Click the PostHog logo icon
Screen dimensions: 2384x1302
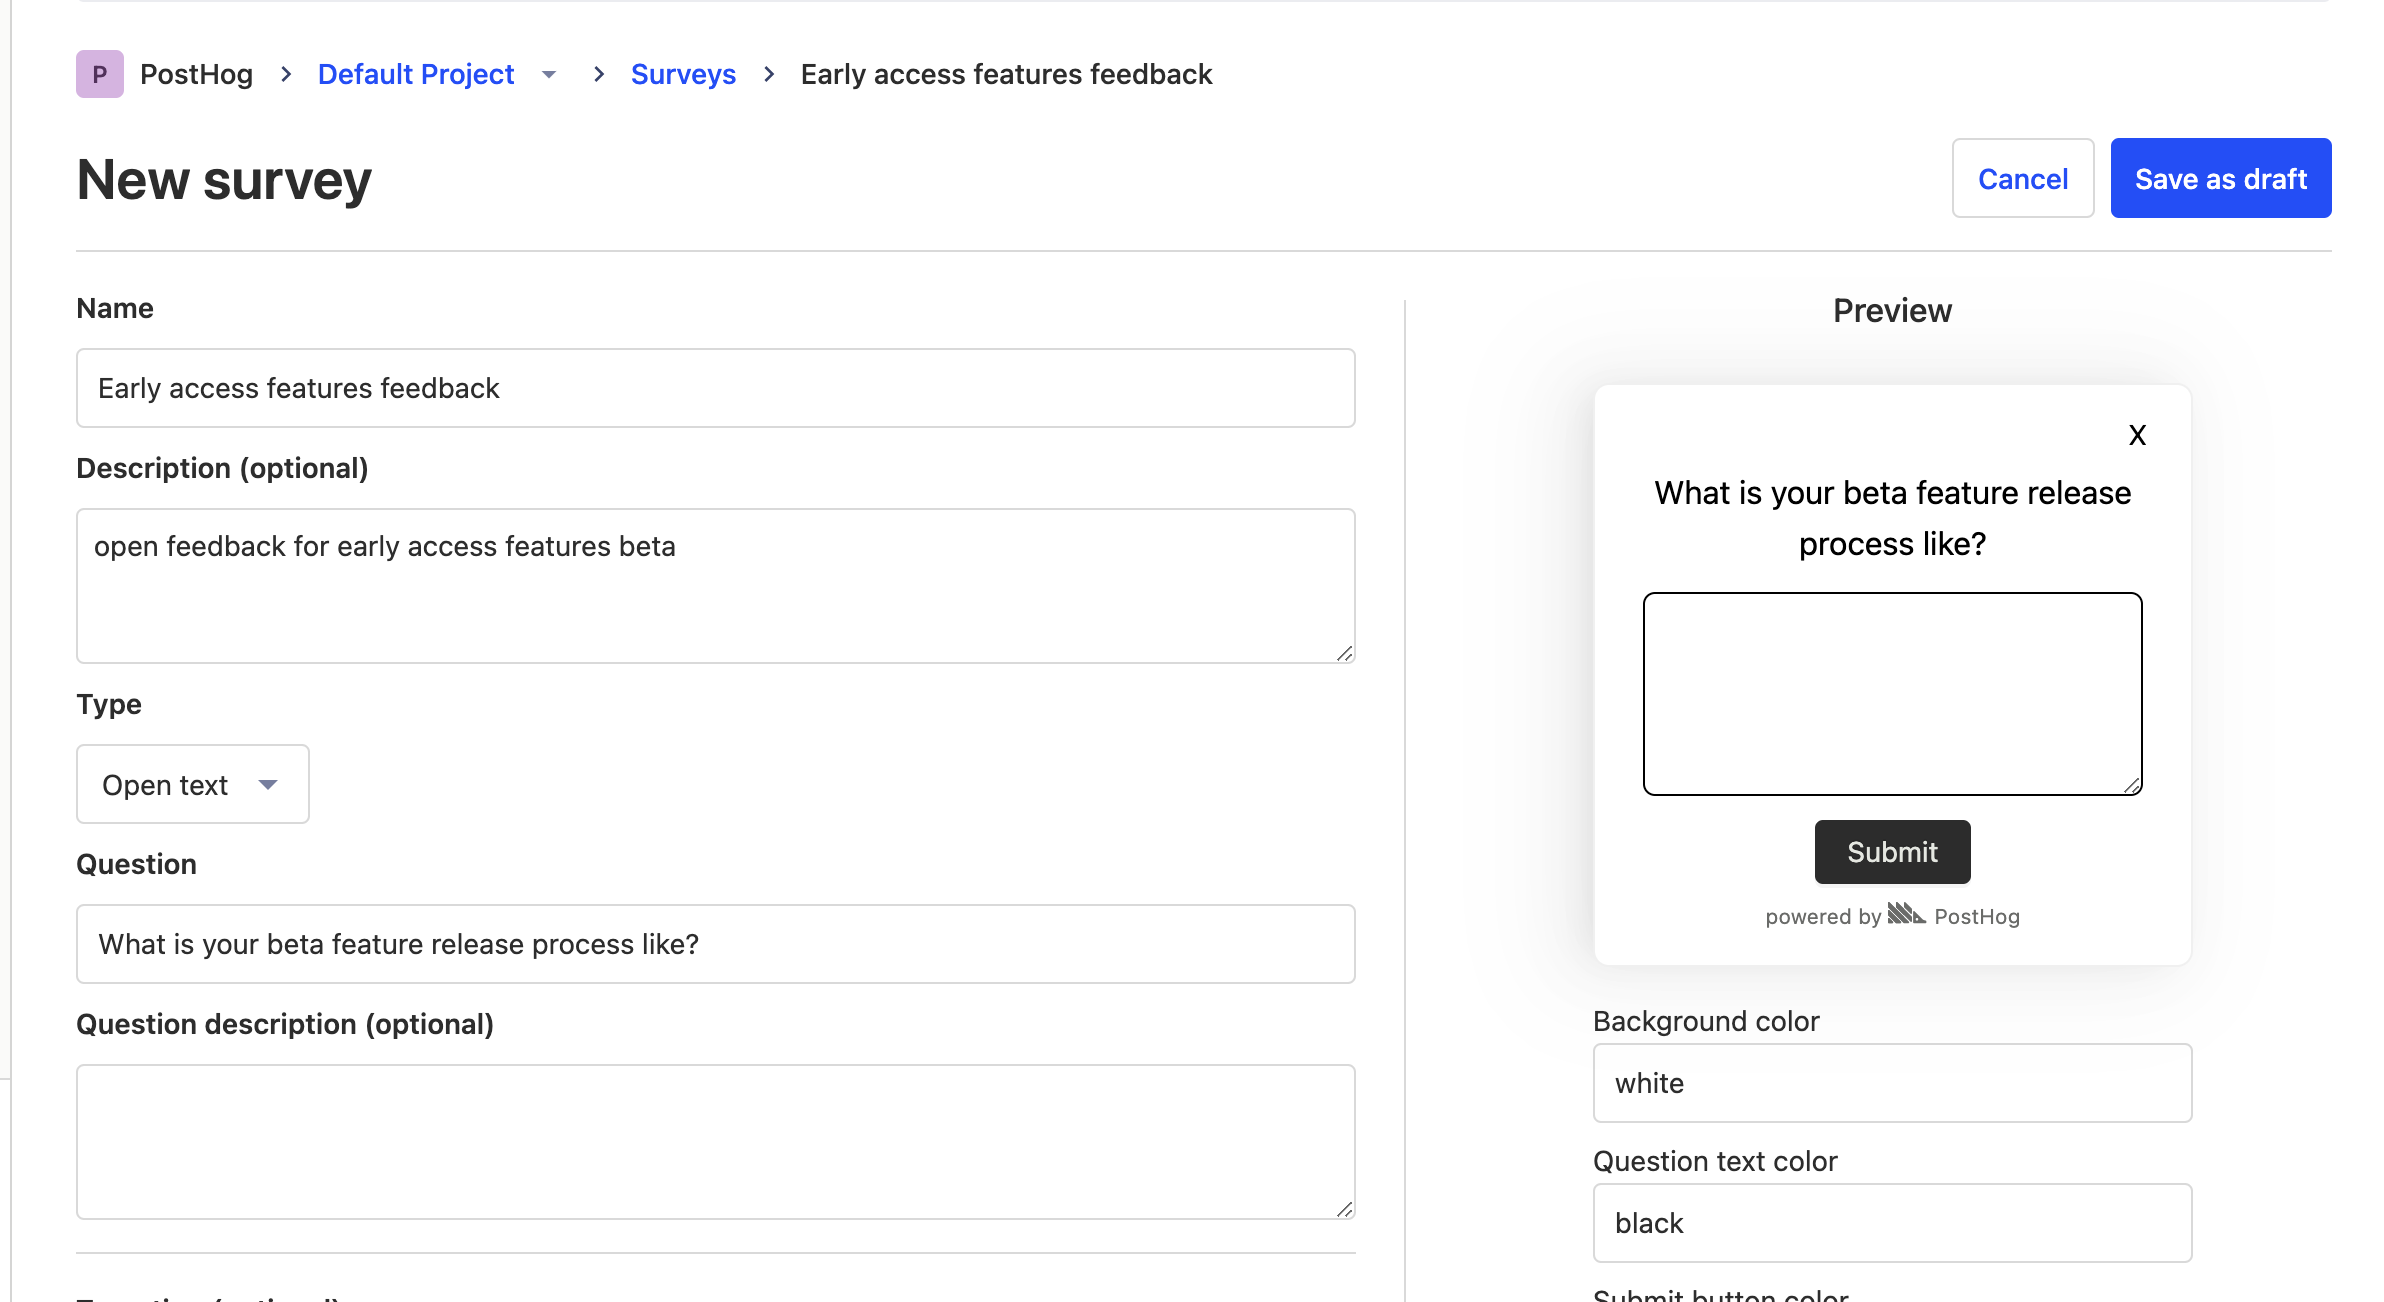98,74
